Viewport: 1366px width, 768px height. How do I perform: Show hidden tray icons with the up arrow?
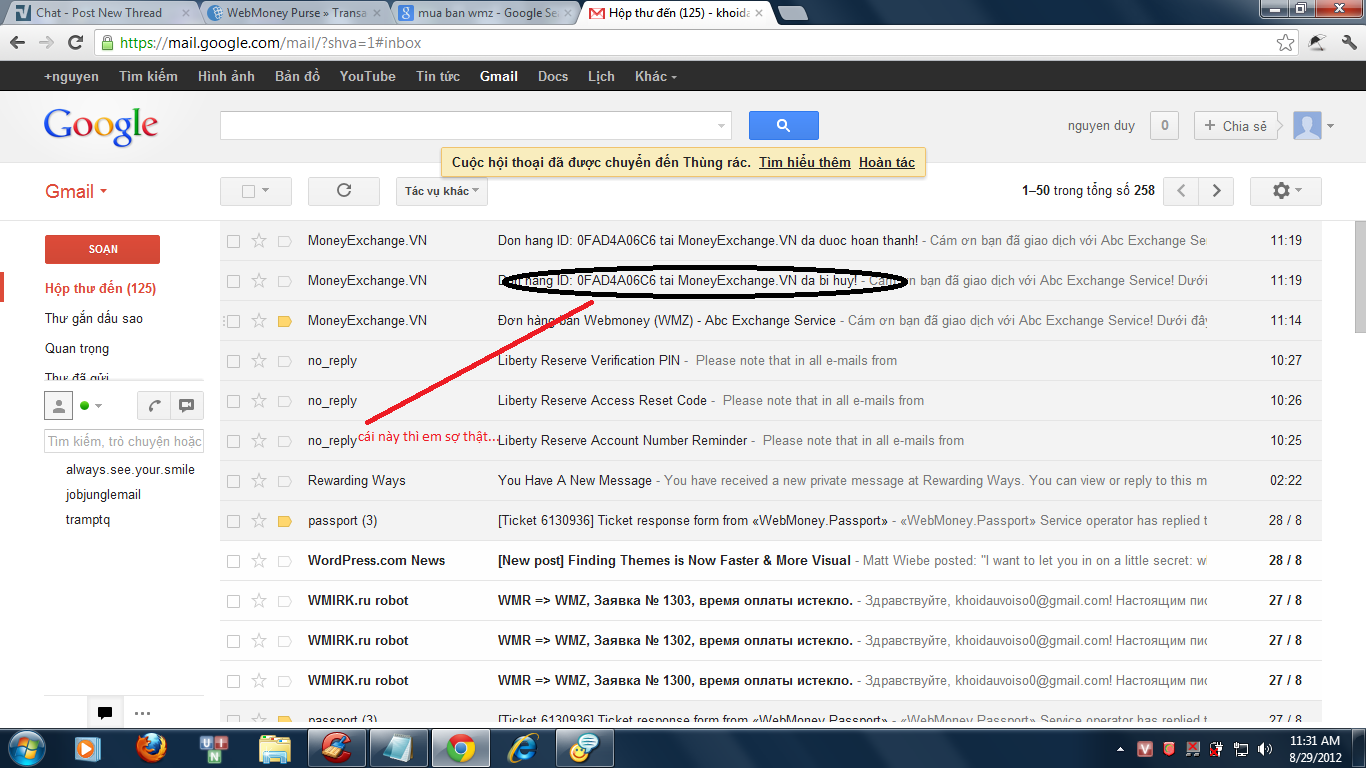tap(1122, 748)
